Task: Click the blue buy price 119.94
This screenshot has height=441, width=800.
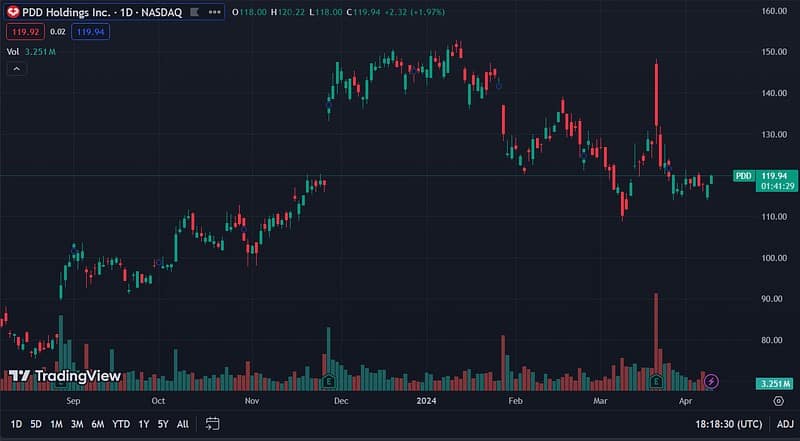Action: pos(93,32)
